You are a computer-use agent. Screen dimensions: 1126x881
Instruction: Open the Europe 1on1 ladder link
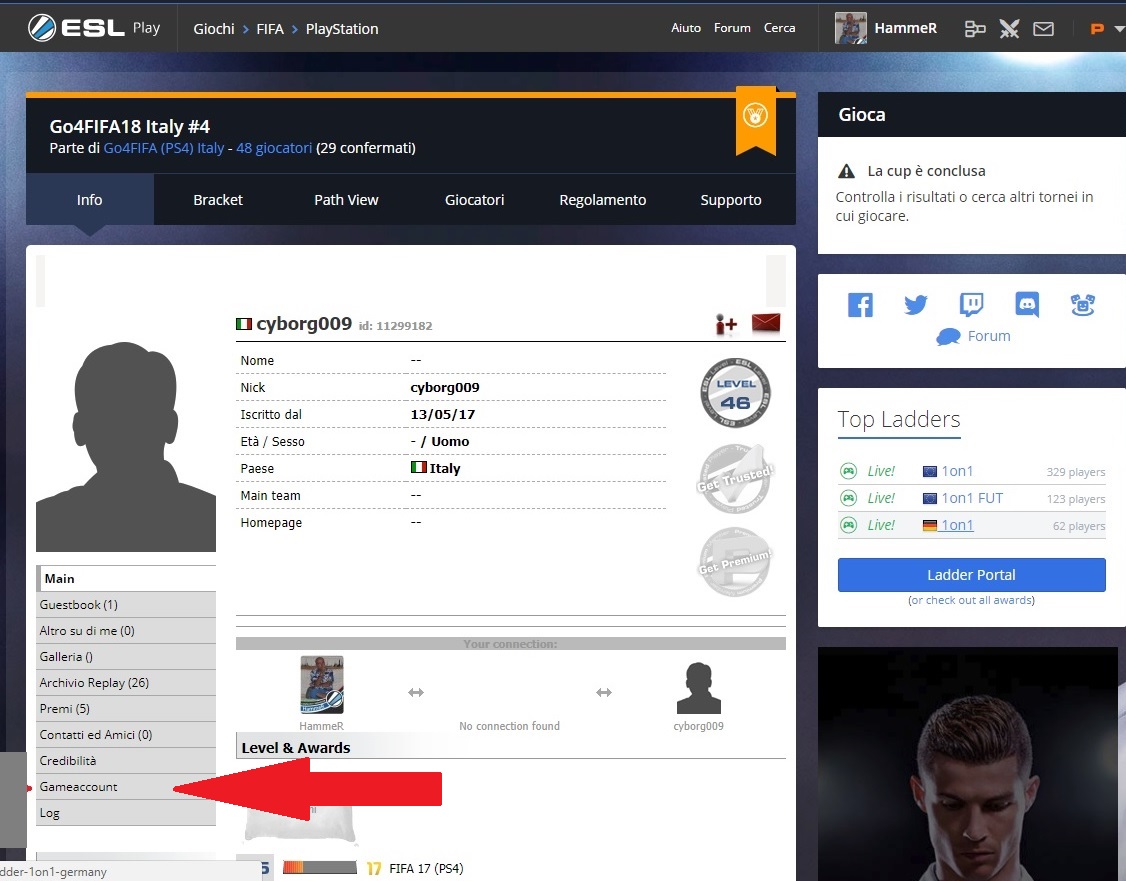(957, 471)
